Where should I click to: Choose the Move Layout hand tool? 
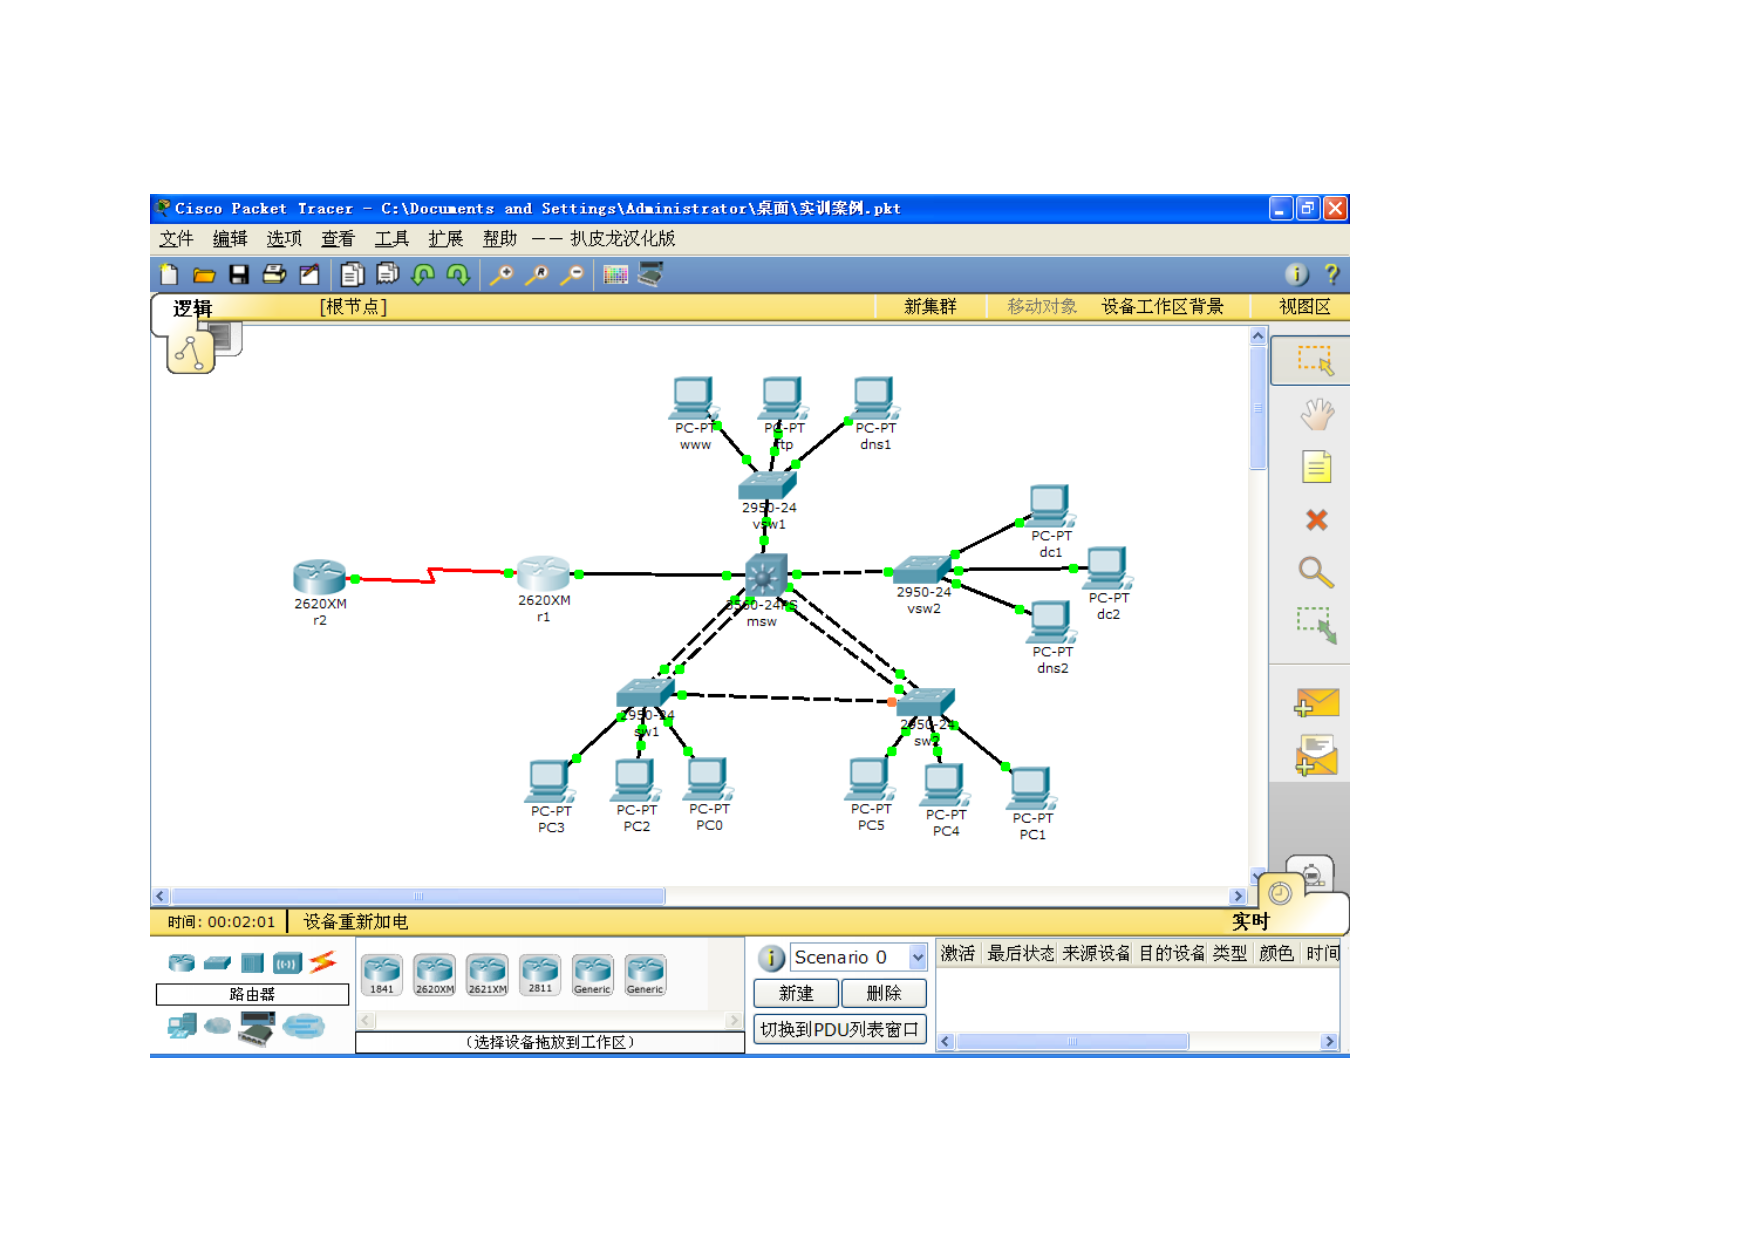click(x=1316, y=414)
